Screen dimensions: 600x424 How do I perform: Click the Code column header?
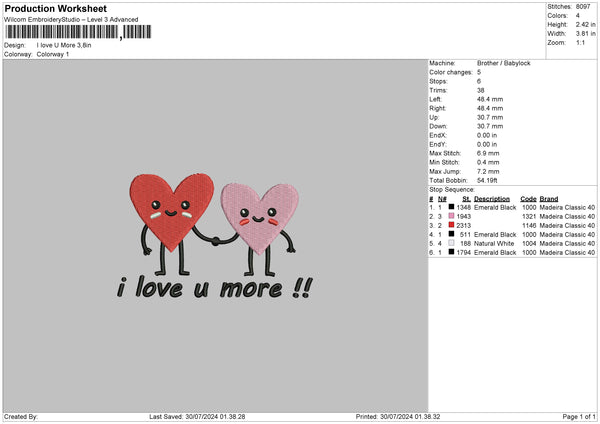click(529, 198)
